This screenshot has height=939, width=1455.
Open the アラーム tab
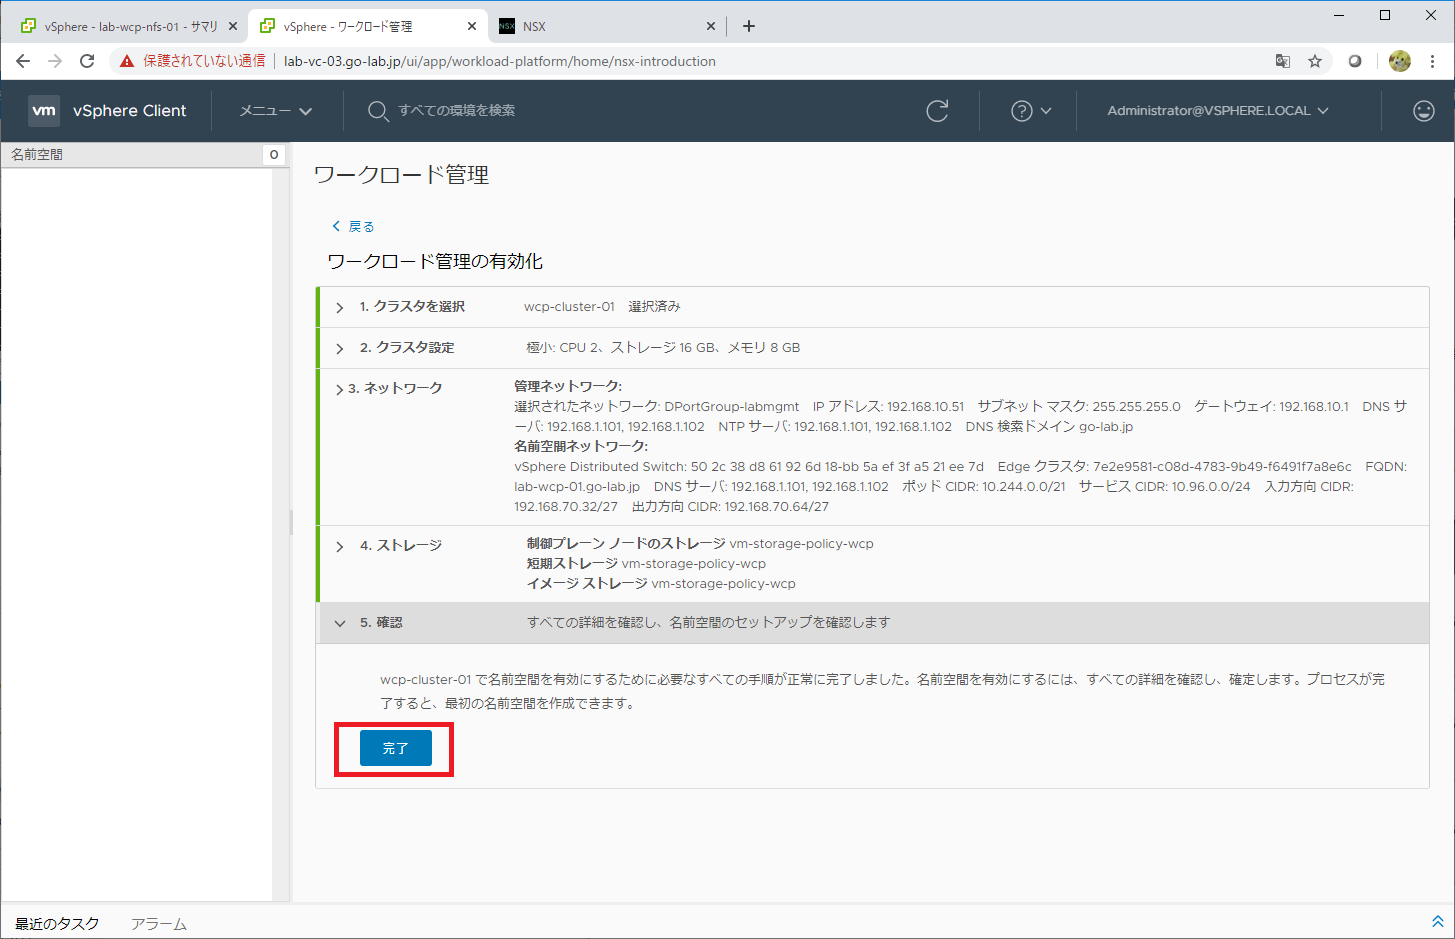pos(159,924)
